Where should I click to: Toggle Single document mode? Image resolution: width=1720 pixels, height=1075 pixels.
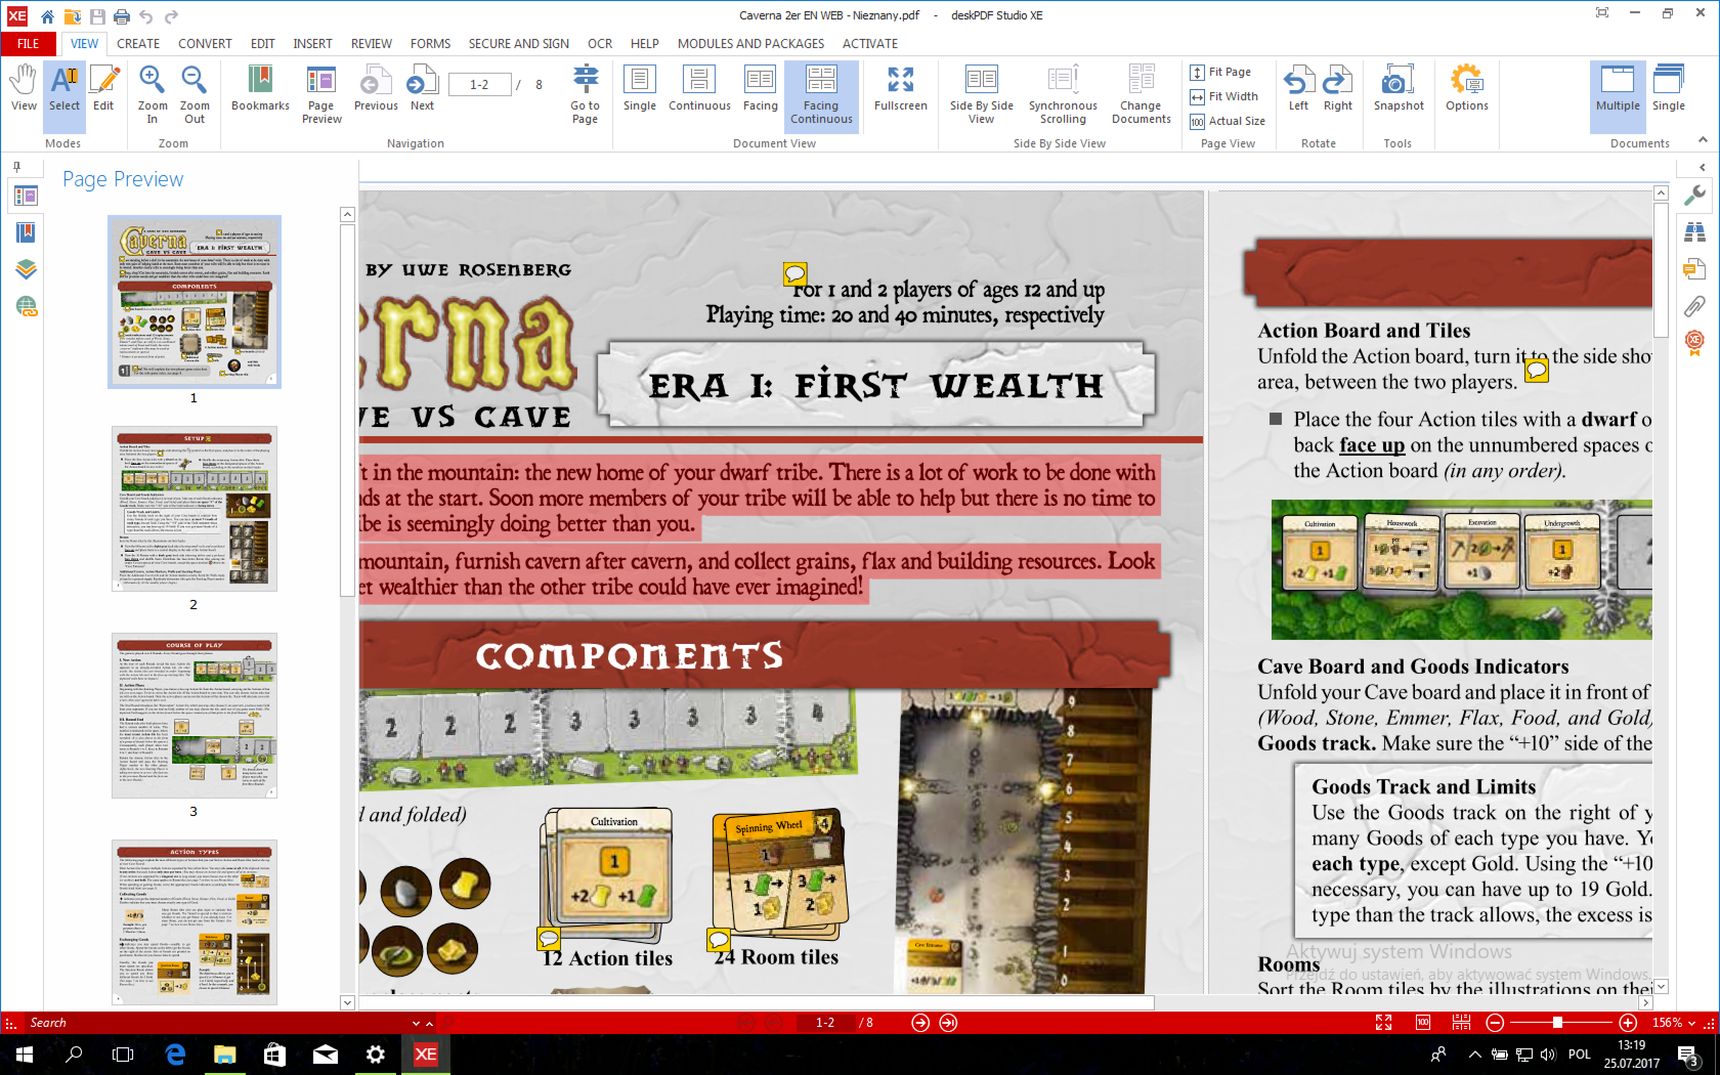coord(1668,88)
